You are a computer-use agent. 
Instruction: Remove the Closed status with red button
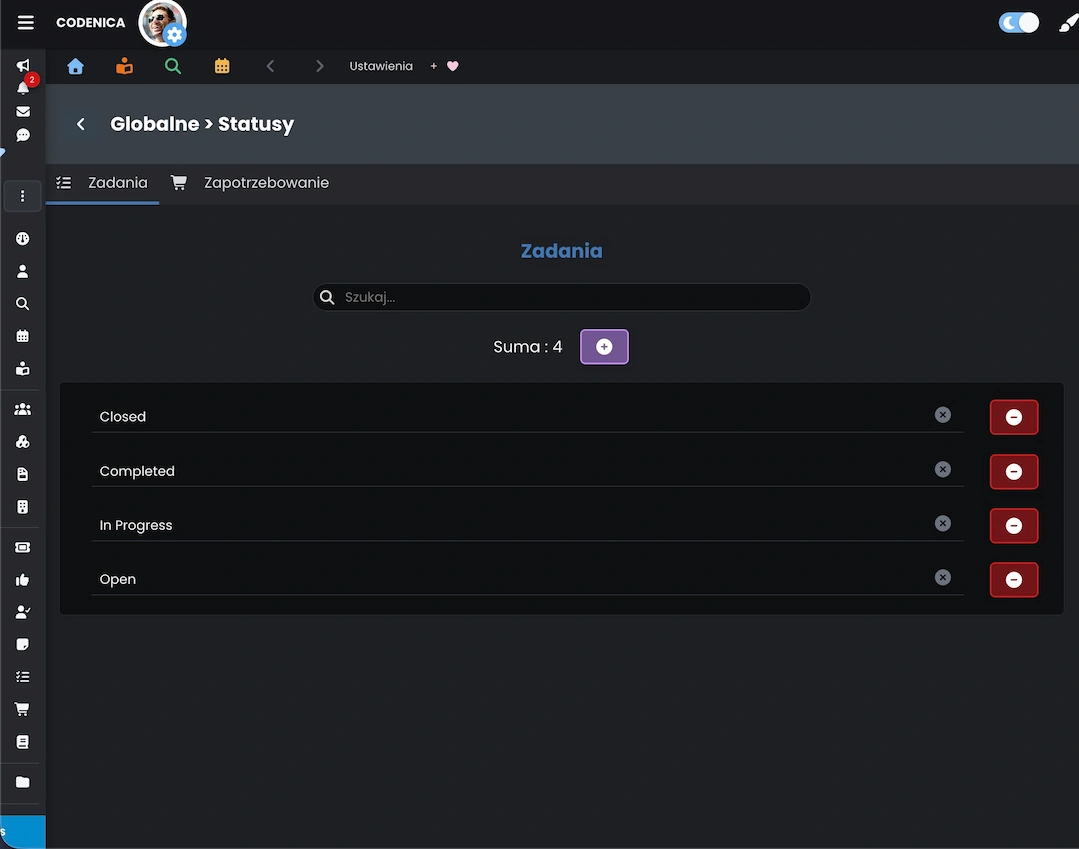click(1013, 417)
